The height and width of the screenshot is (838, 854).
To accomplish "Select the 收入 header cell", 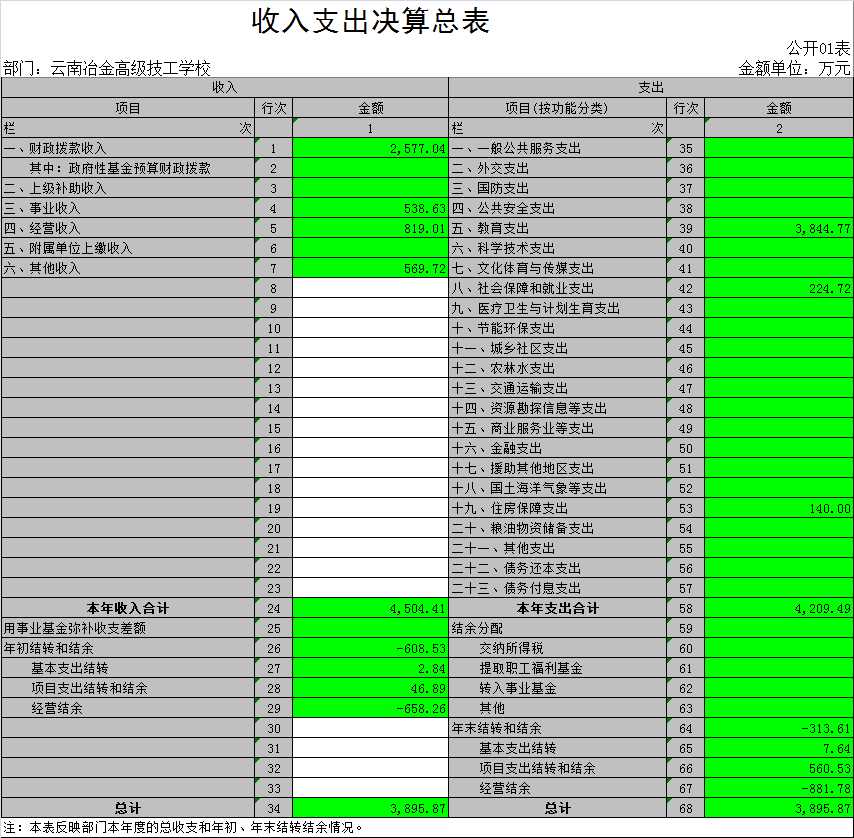I will 225,88.
